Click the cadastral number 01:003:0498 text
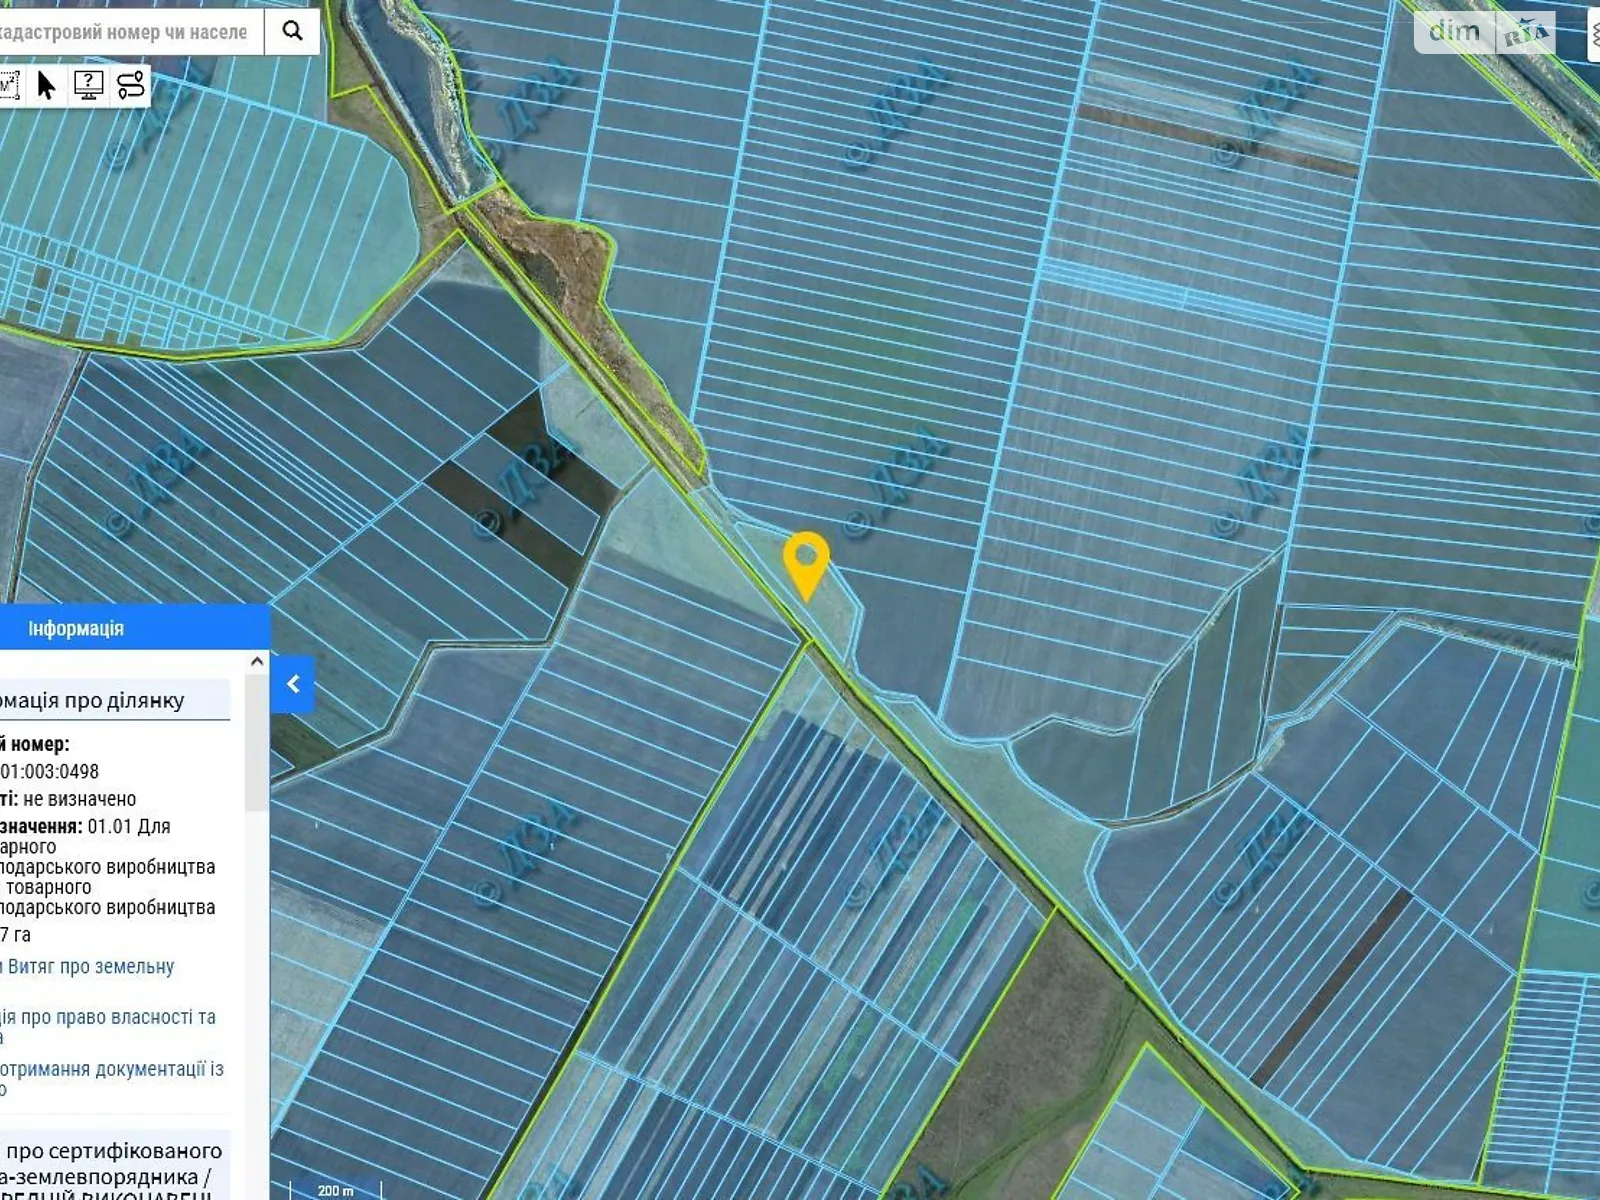 point(50,771)
